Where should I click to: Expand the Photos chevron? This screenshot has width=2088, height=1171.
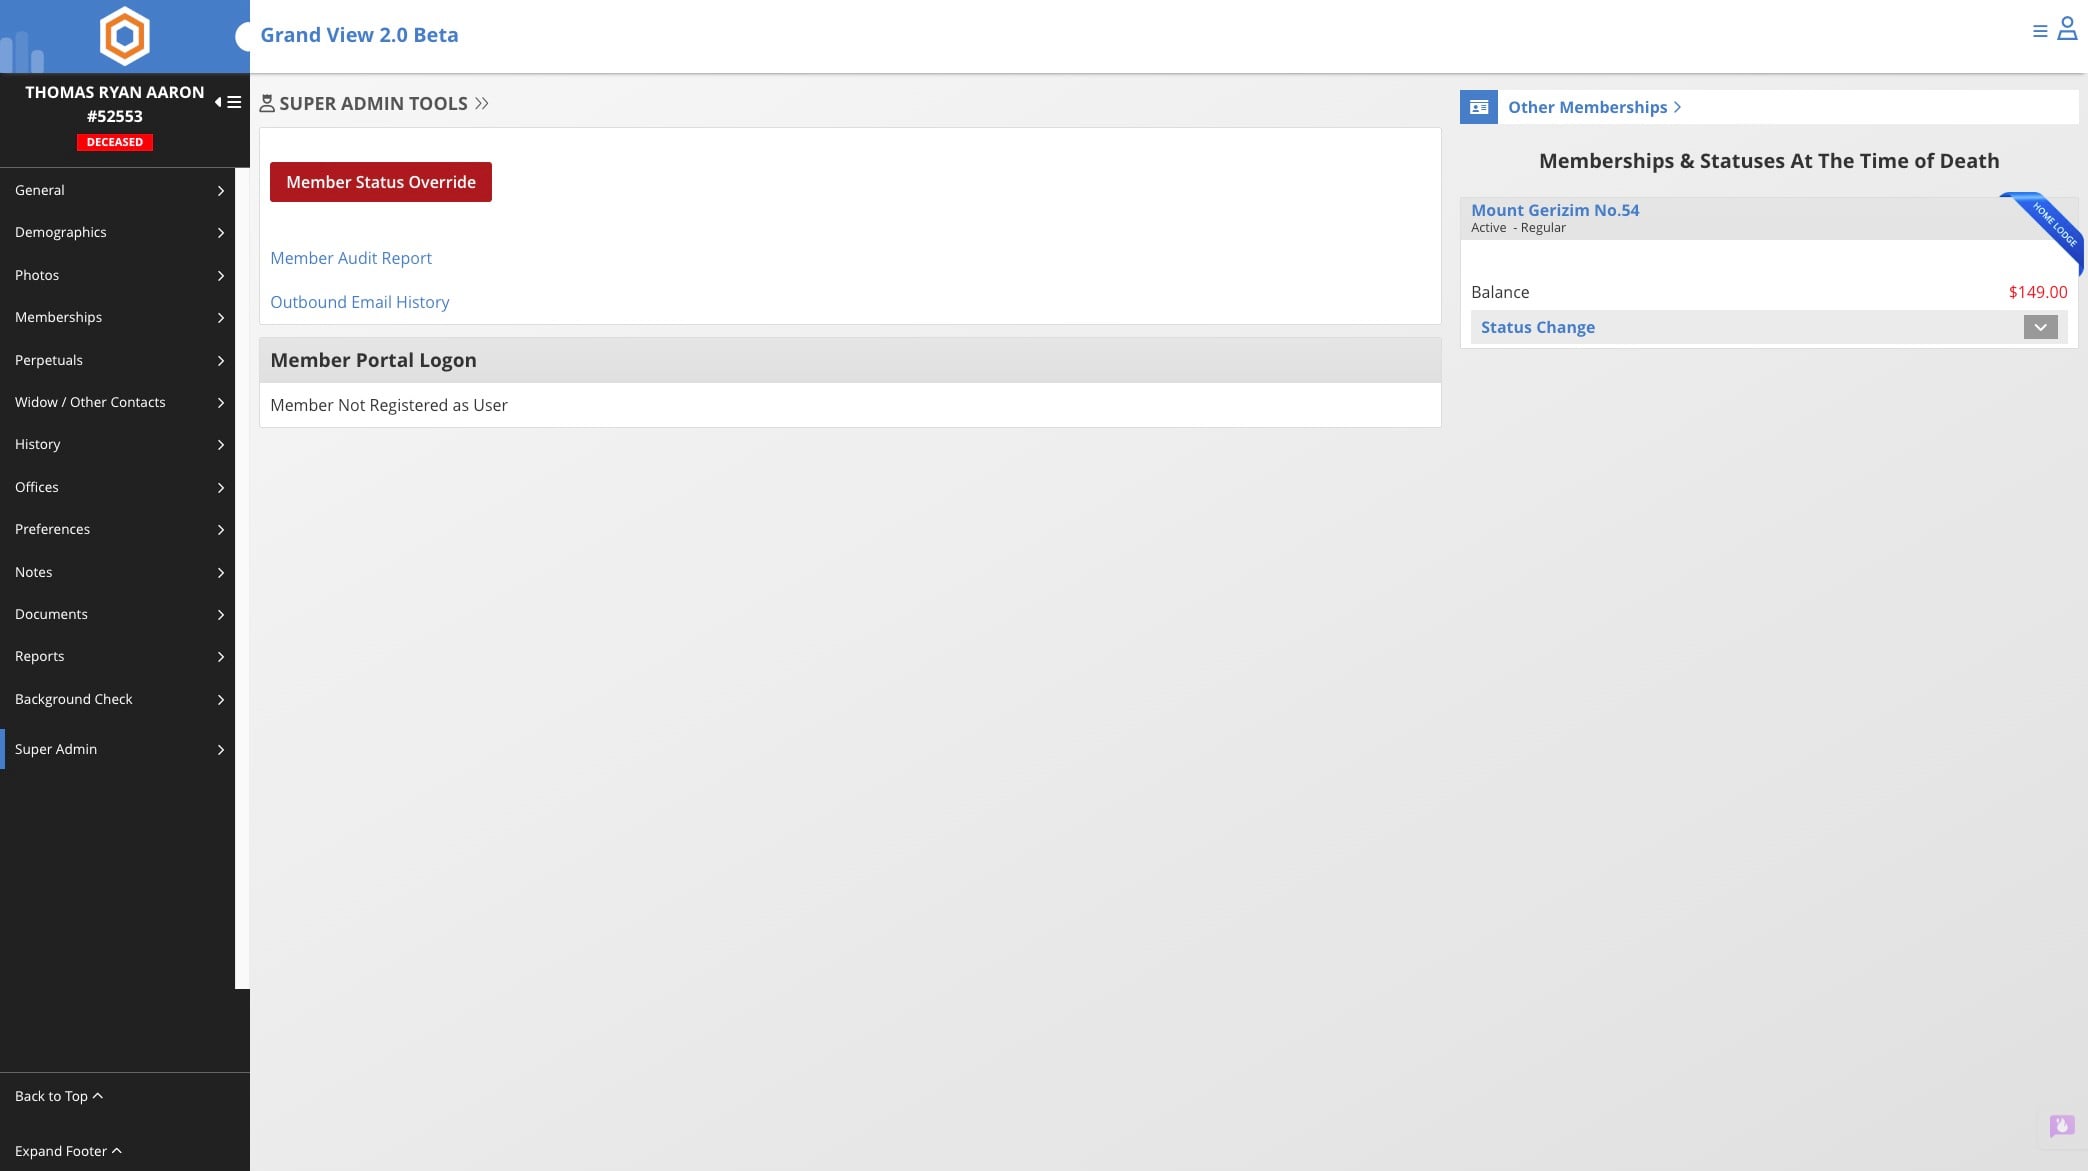pyautogui.click(x=221, y=275)
